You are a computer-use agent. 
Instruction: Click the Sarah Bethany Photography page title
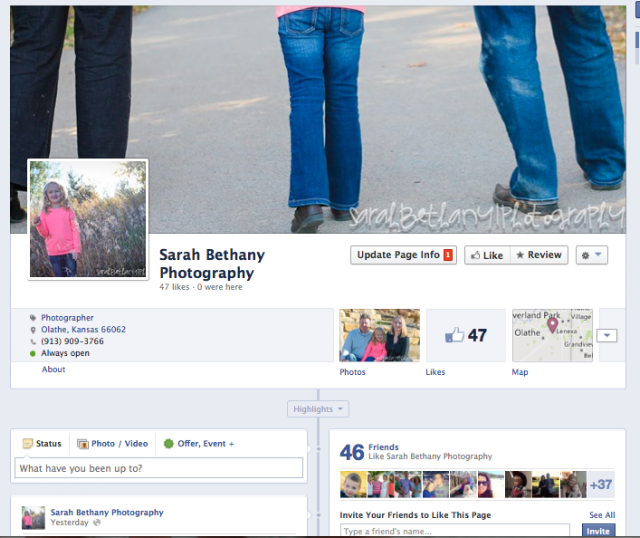(x=212, y=263)
